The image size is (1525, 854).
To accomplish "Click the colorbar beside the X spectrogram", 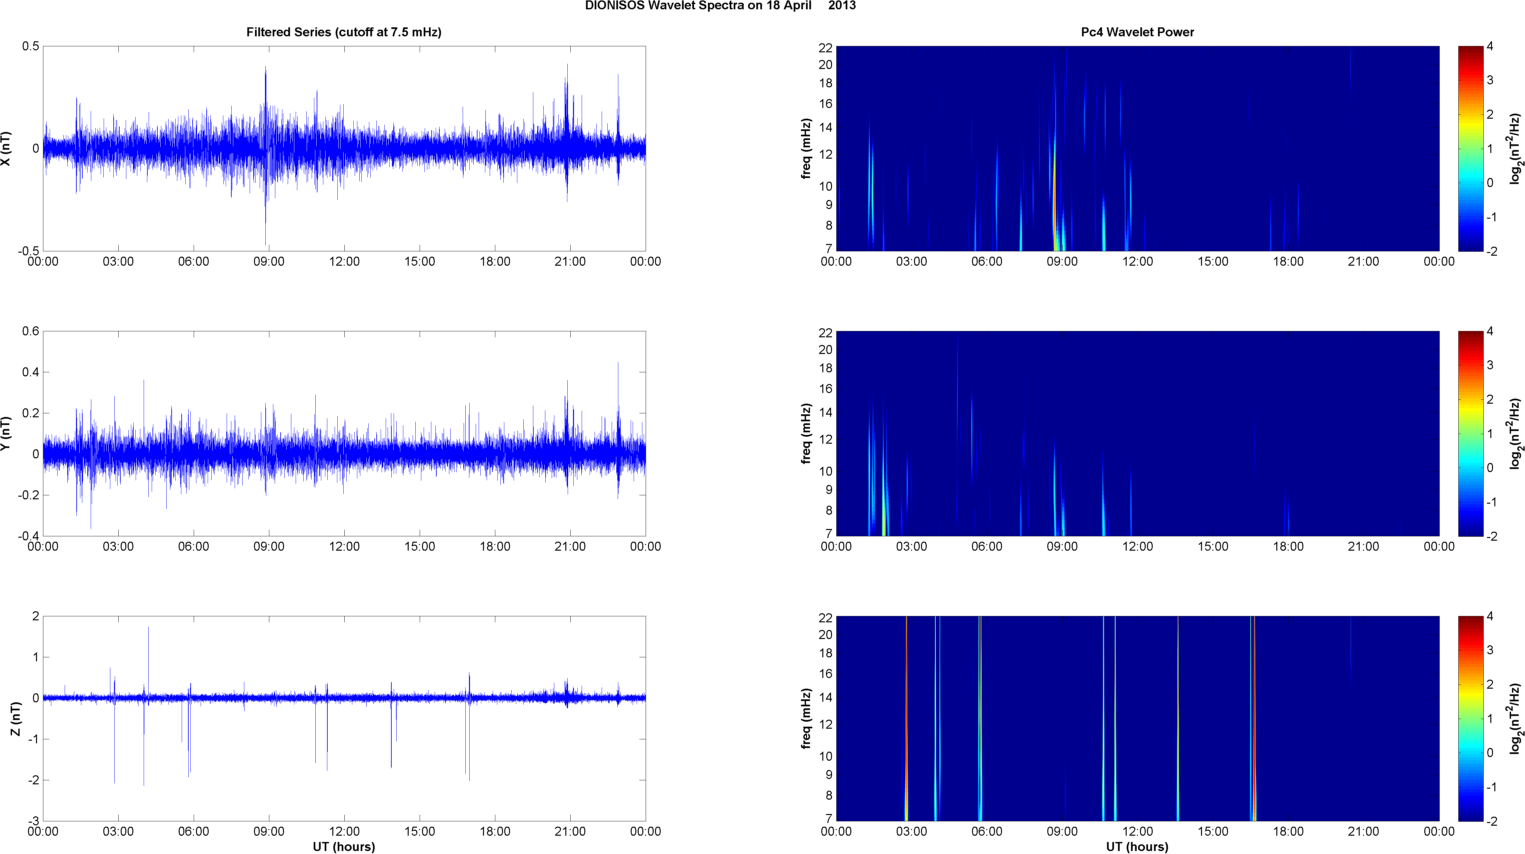I will (1470, 148).
